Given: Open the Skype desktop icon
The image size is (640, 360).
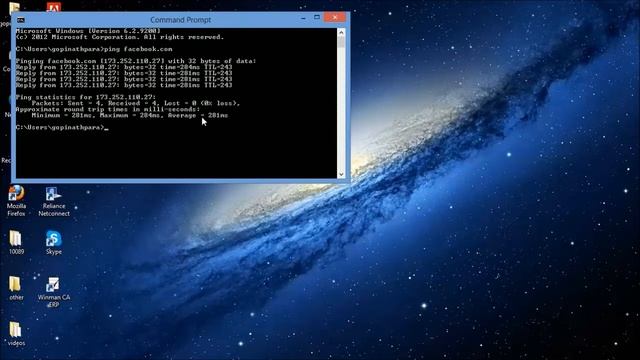Looking at the screenshot, I should point(53,243).
